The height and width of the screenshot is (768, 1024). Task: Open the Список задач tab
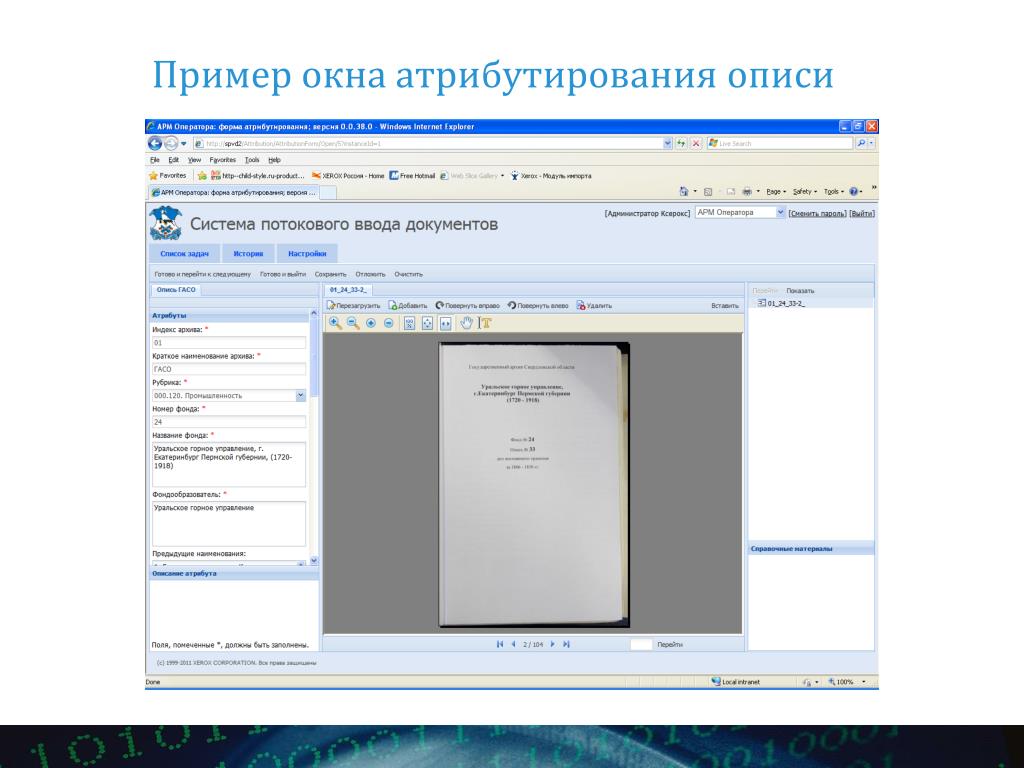(184, 253)
